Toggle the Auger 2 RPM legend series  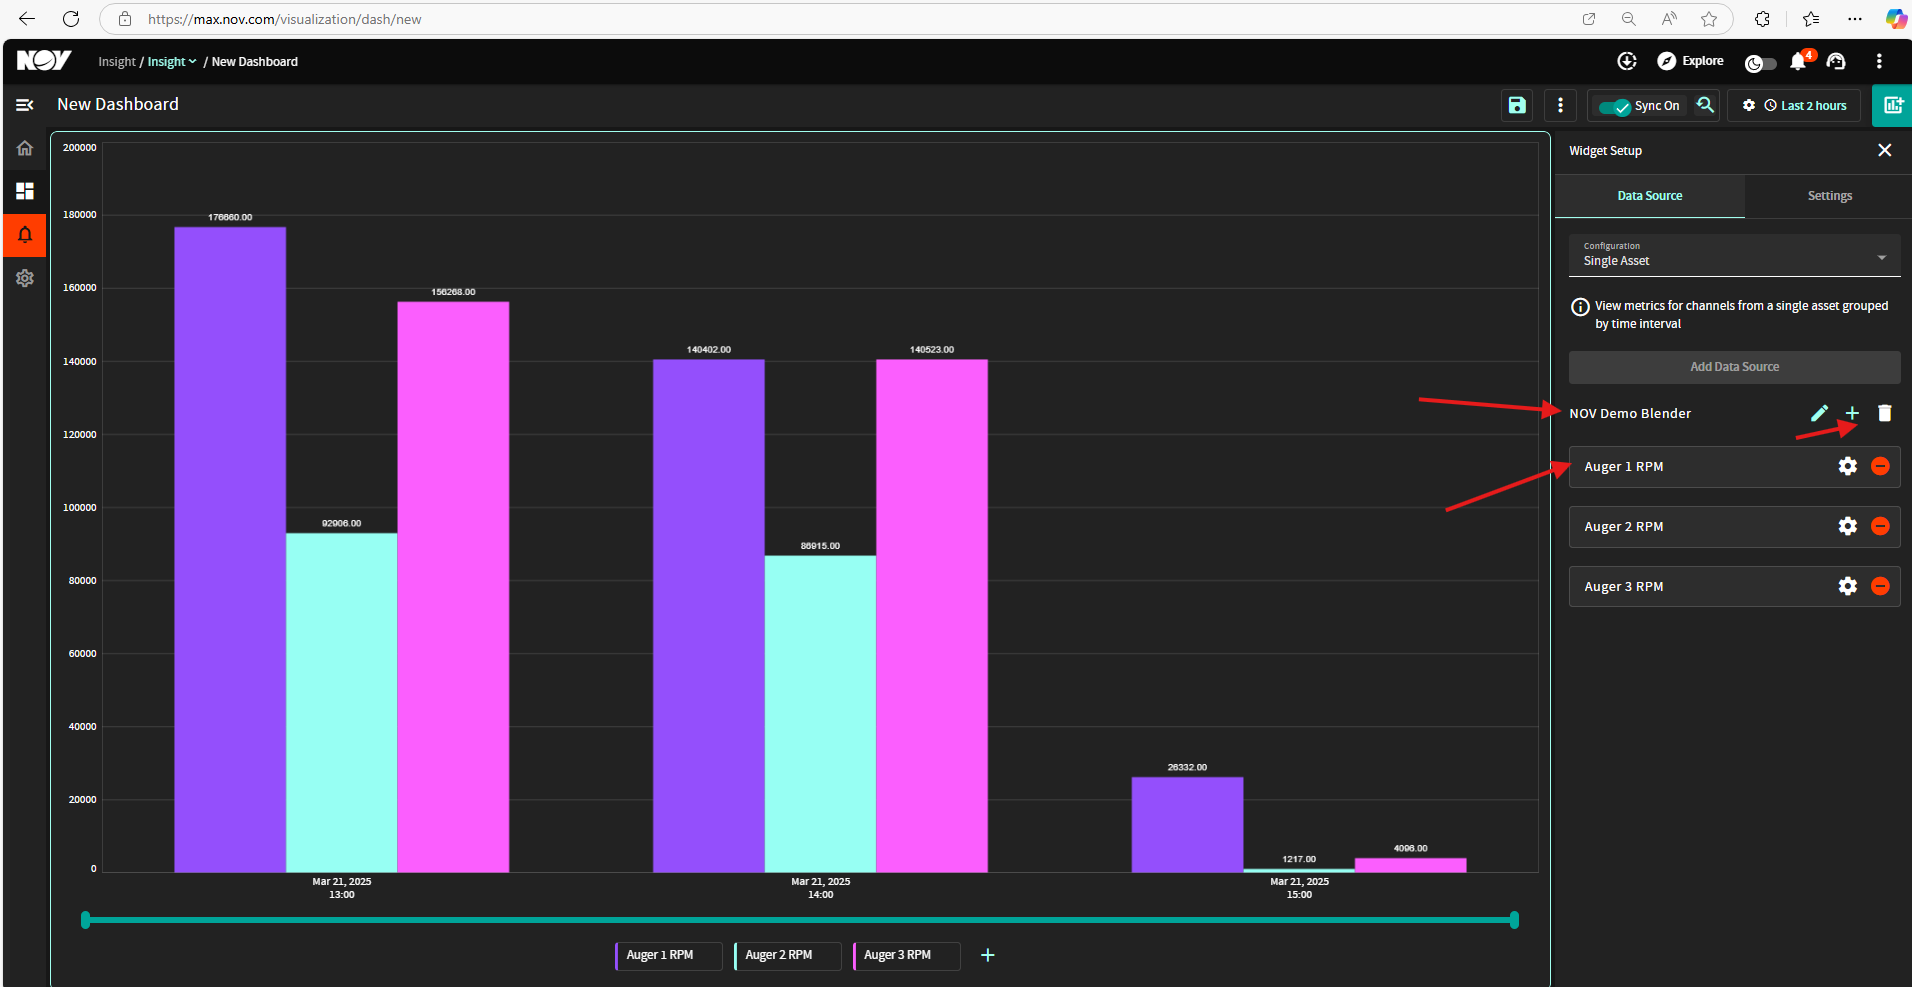[786, 955]
